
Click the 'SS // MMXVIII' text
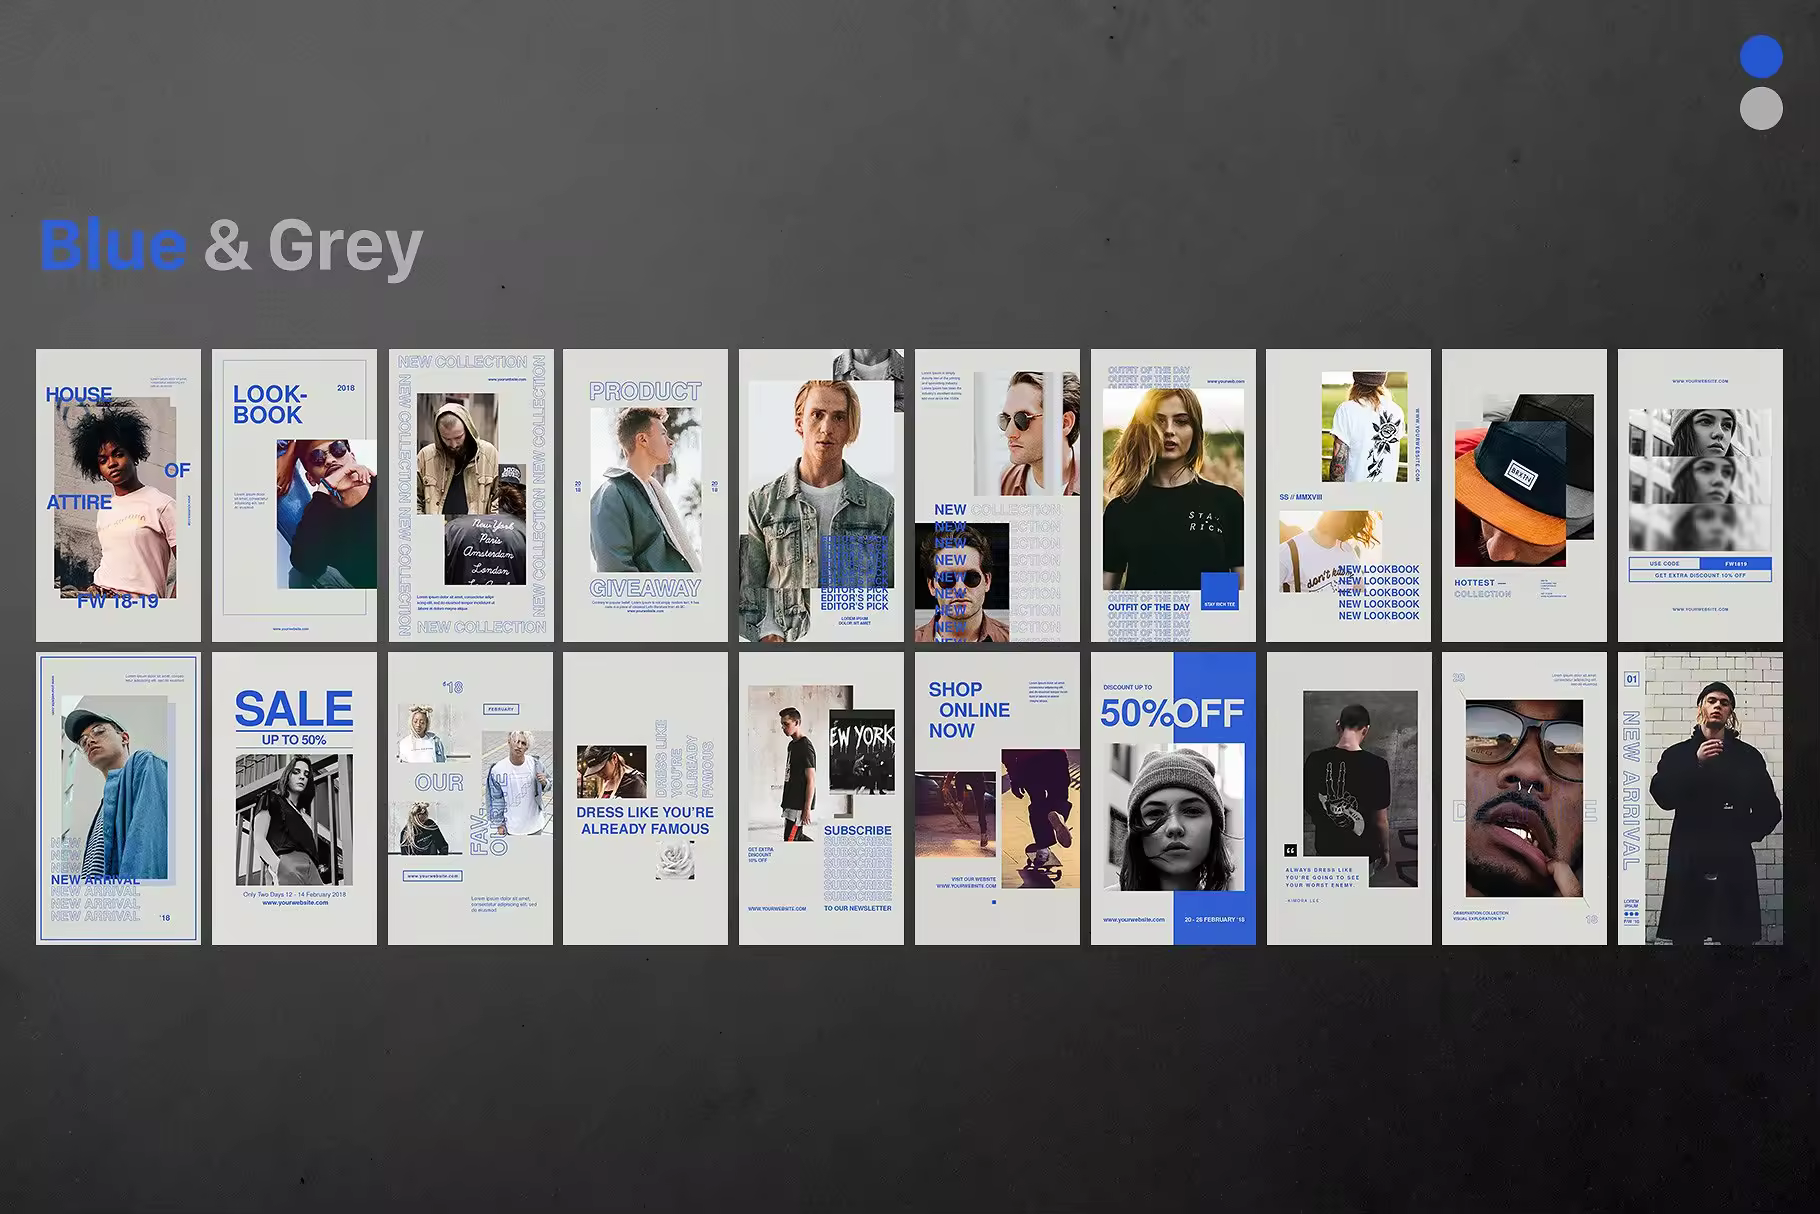click(x=1300, y=497)
